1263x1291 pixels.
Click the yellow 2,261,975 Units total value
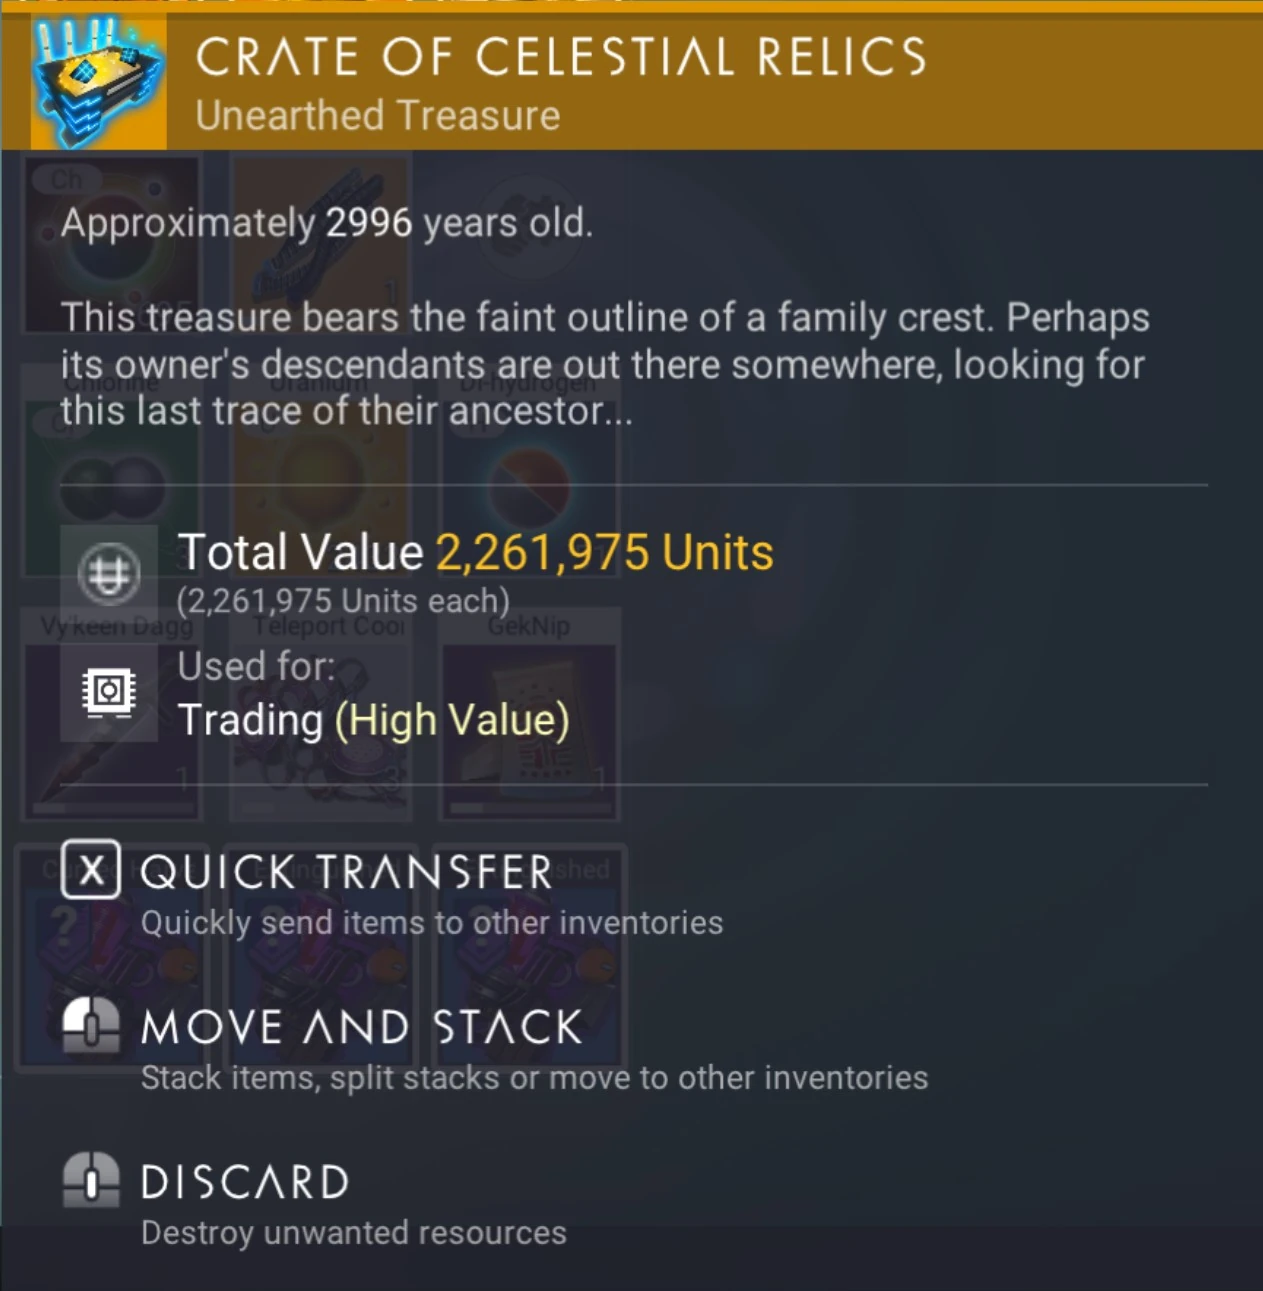(604, 553)
